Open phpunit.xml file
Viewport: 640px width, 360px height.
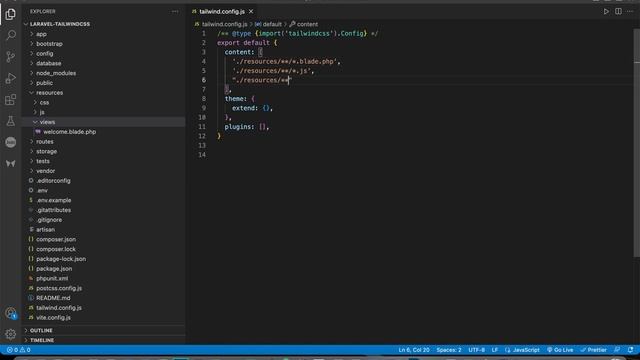(52, 279)
